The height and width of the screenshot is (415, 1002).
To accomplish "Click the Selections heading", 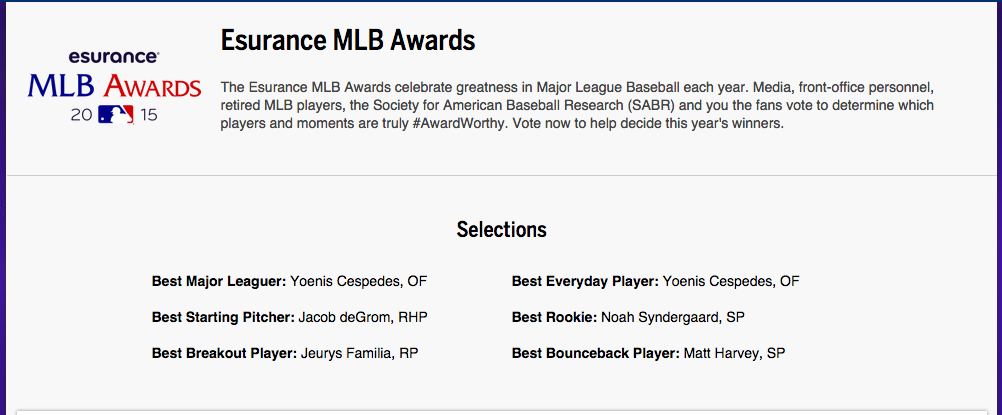I will [502, 230].
